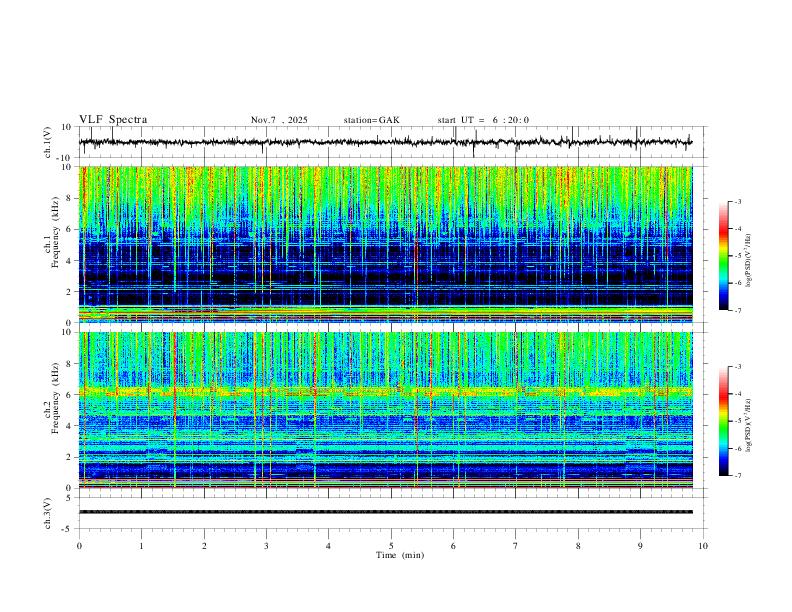Click the "-7" tick on ch.1 colorbar
Screen dimensions: 792x612
[x=738, y=310]
